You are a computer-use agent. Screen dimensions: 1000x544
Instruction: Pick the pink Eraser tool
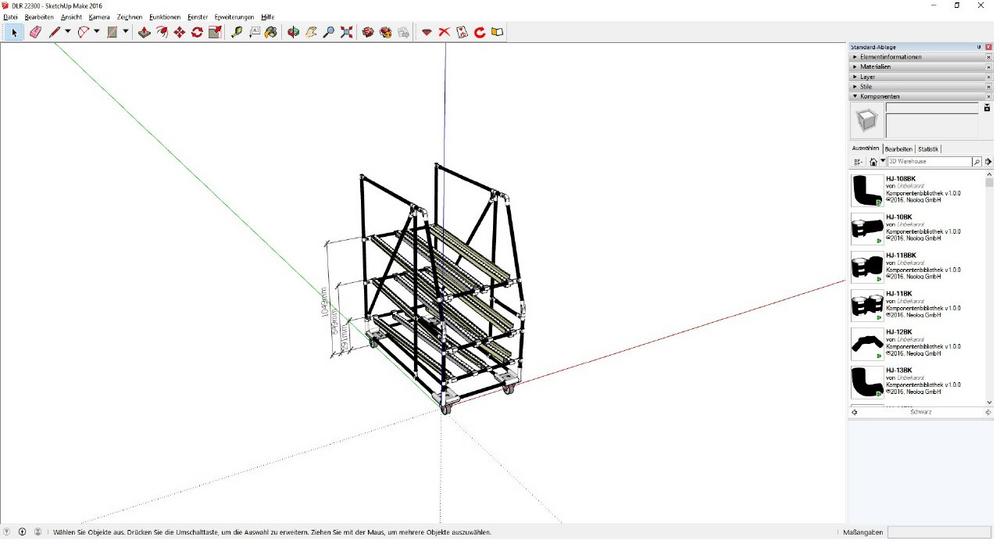(35, 32)
